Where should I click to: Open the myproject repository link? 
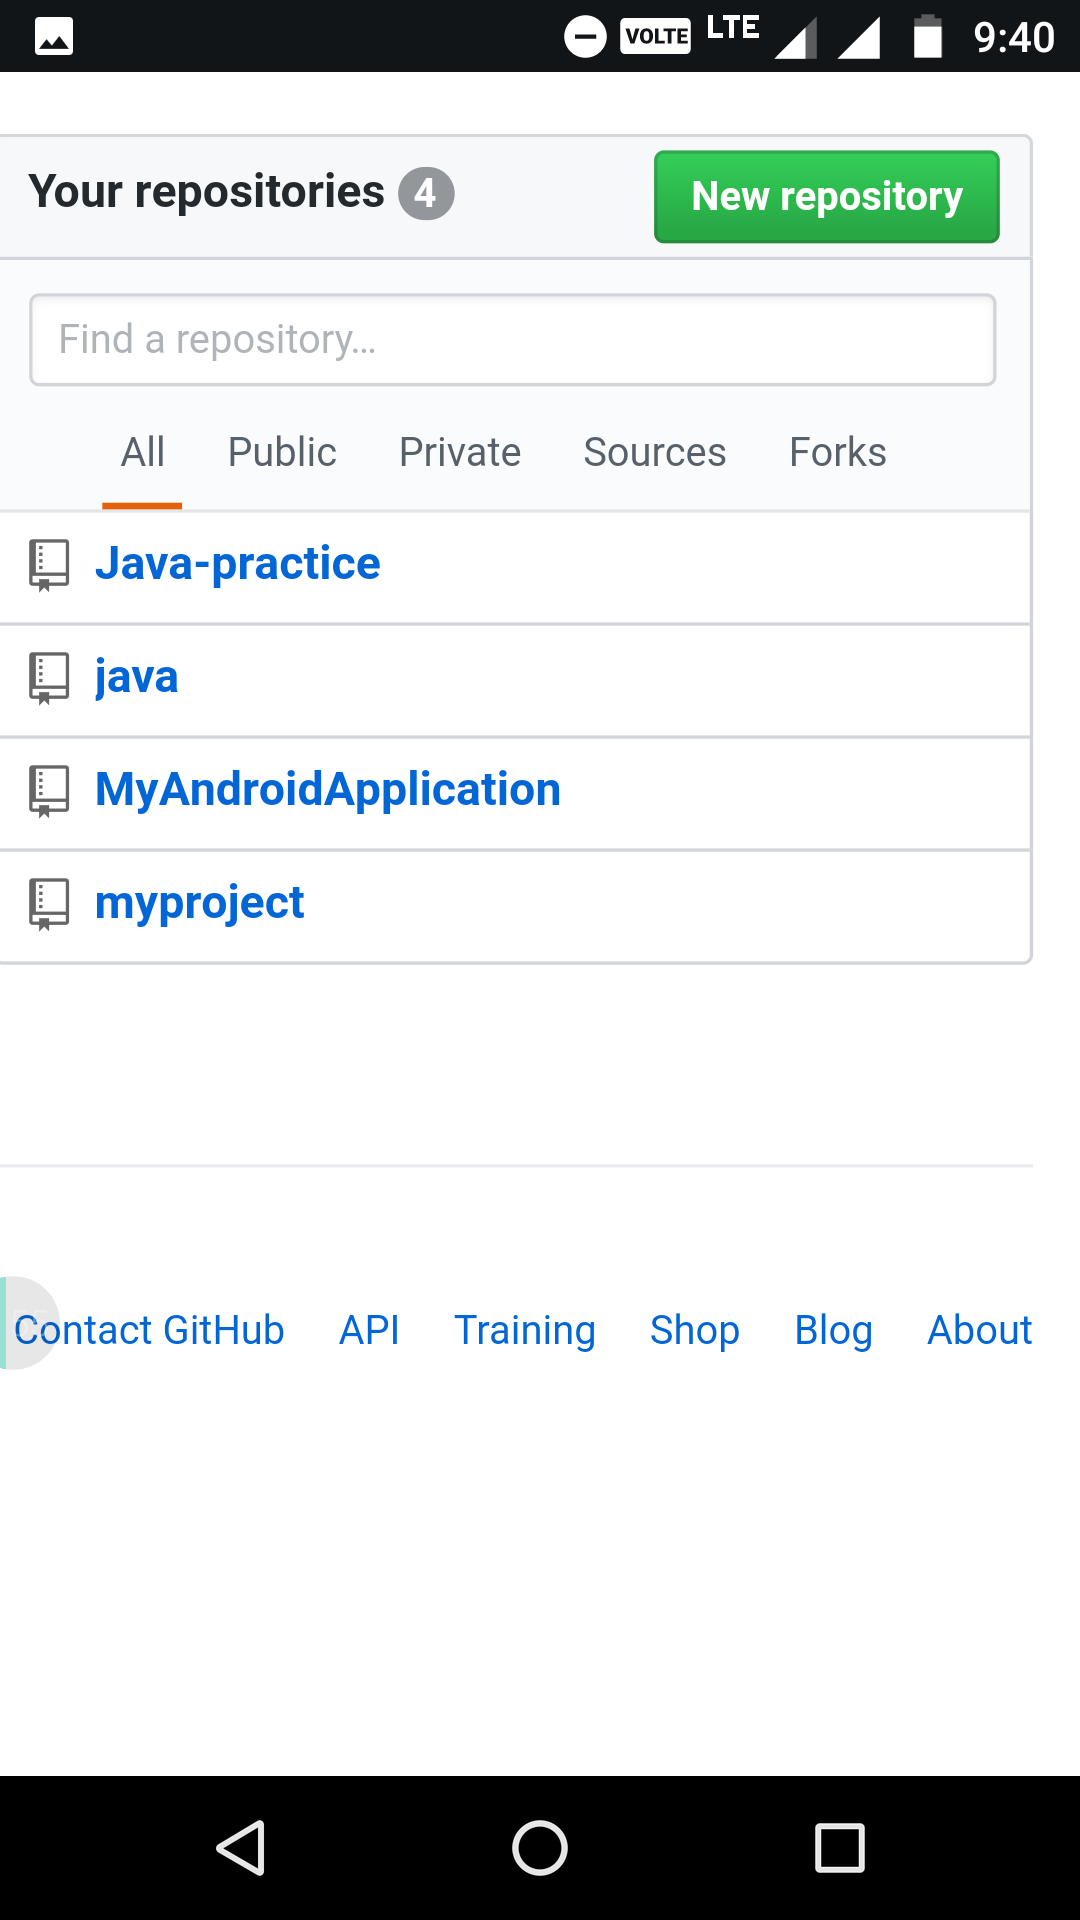coord(199,903)
